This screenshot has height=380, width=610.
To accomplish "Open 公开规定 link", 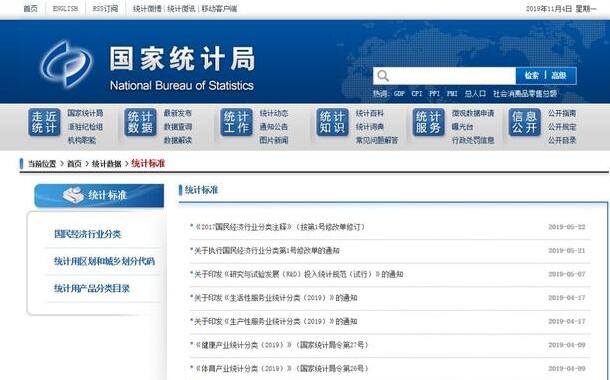I will pyautogui.click(x=562, y=127).
